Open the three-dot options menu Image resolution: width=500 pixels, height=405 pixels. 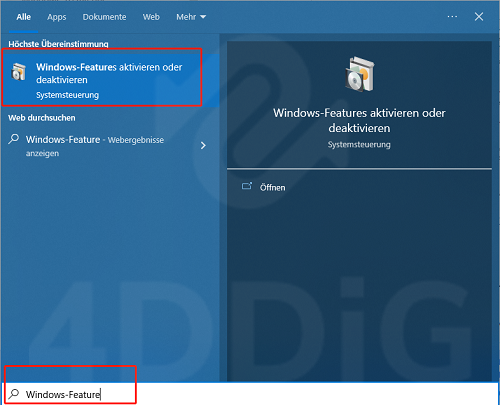[x=452, y=17]
